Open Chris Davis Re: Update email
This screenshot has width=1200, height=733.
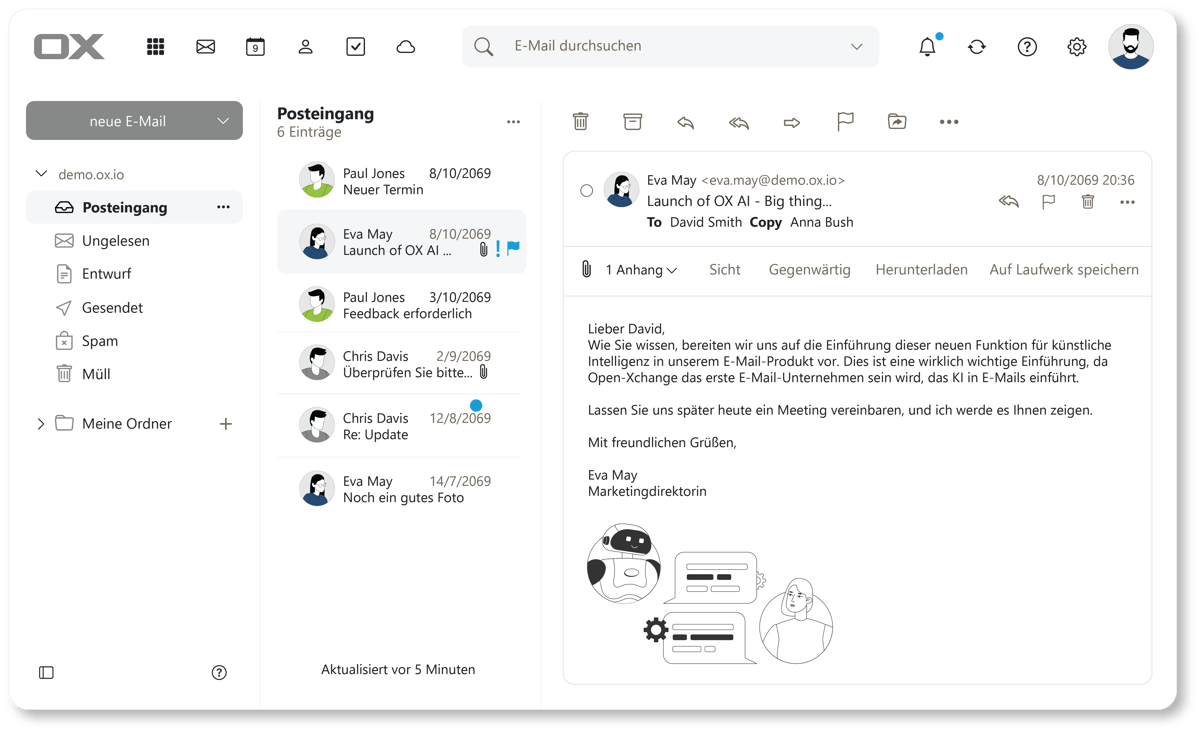[x=400, y=426]
